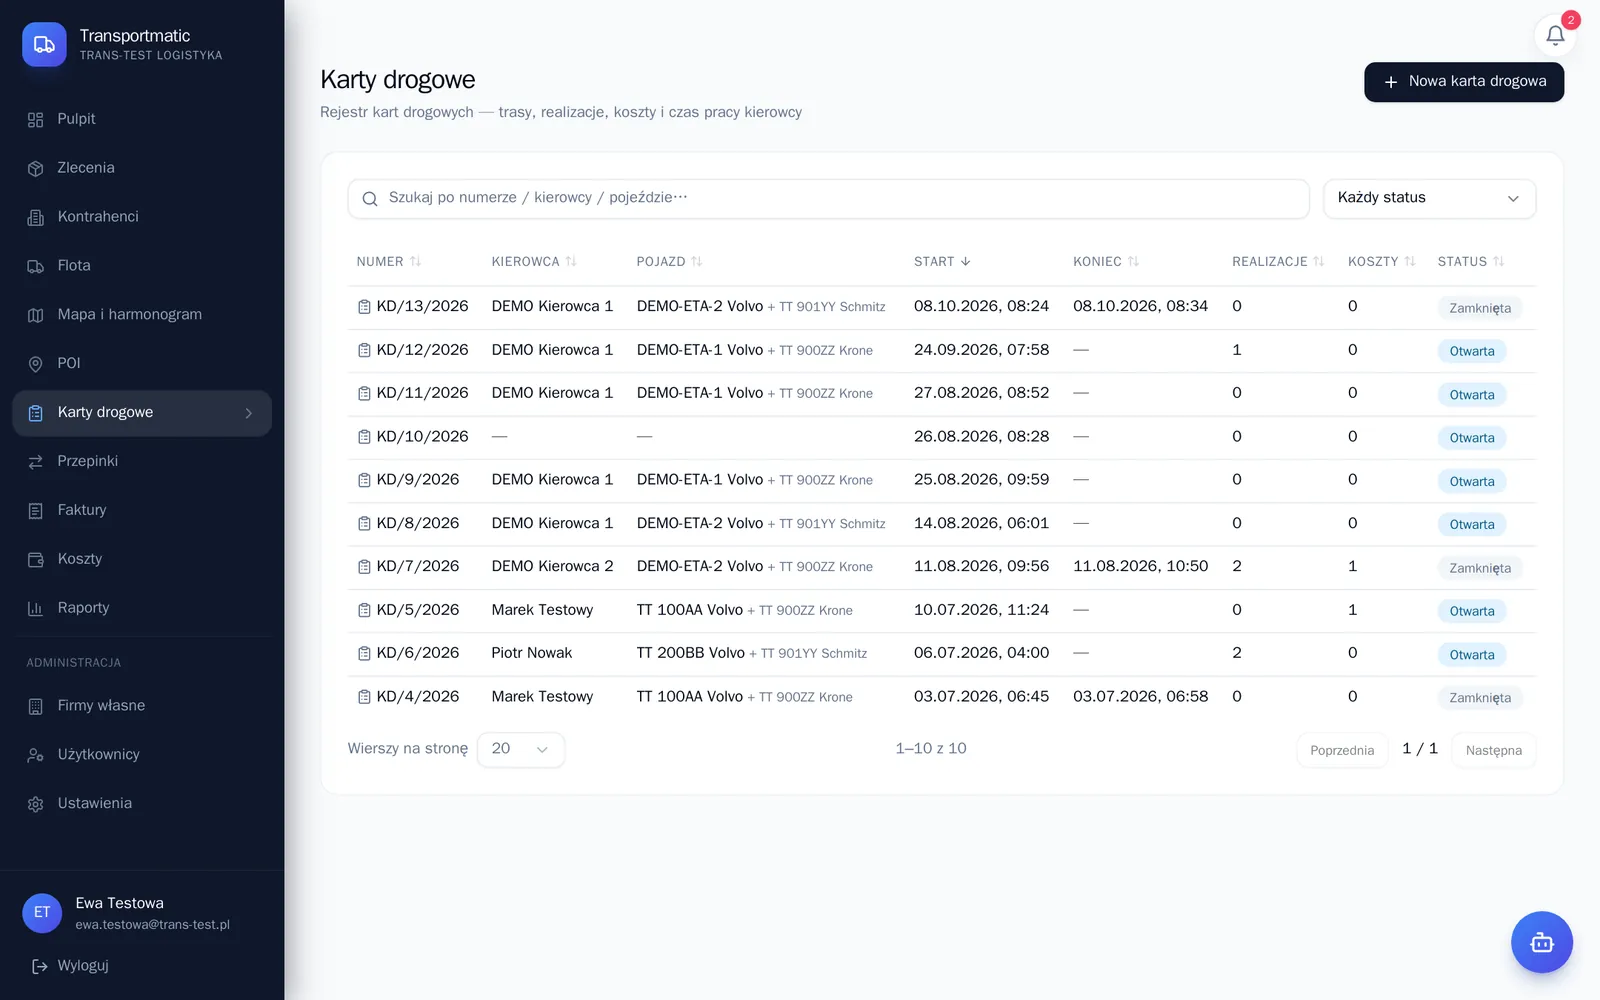Open Mapa i harmonogram in sidebar
1600x1000 pixels.
tap(142, 315)
